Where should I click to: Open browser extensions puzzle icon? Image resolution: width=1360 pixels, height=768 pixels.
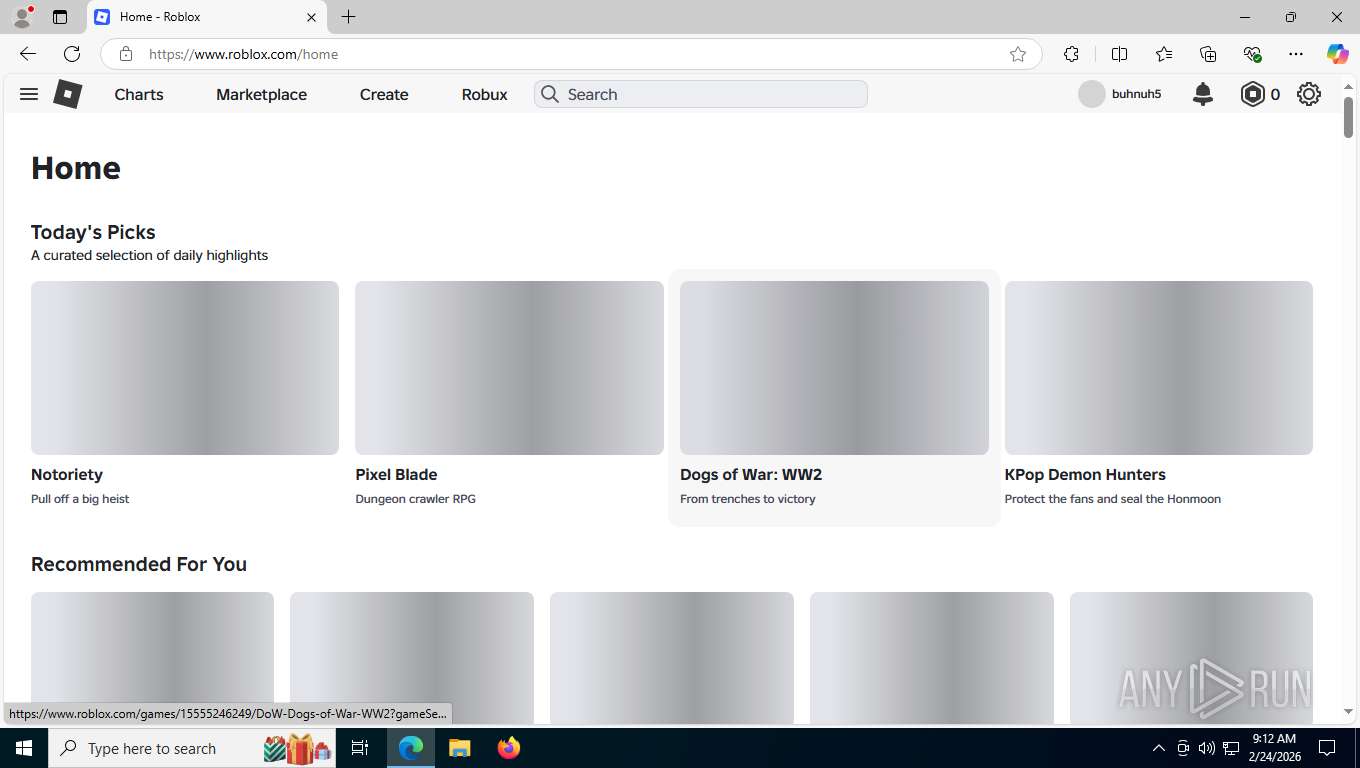[1071, 54]
